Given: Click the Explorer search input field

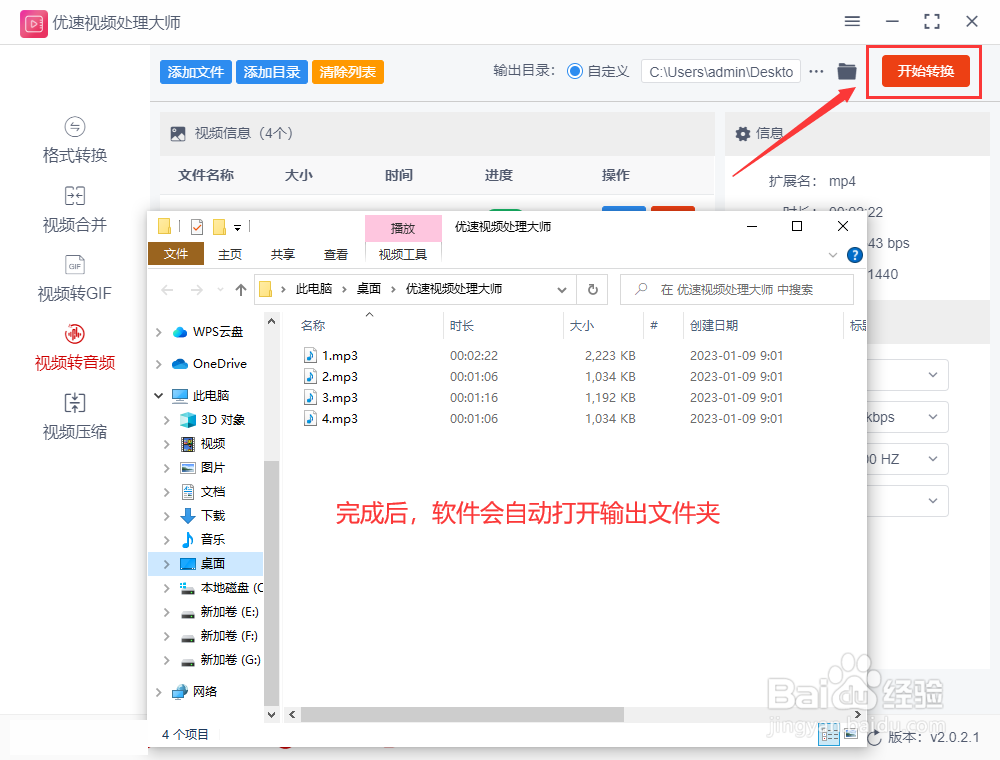Looking at the screenshot, I should 737,289.
